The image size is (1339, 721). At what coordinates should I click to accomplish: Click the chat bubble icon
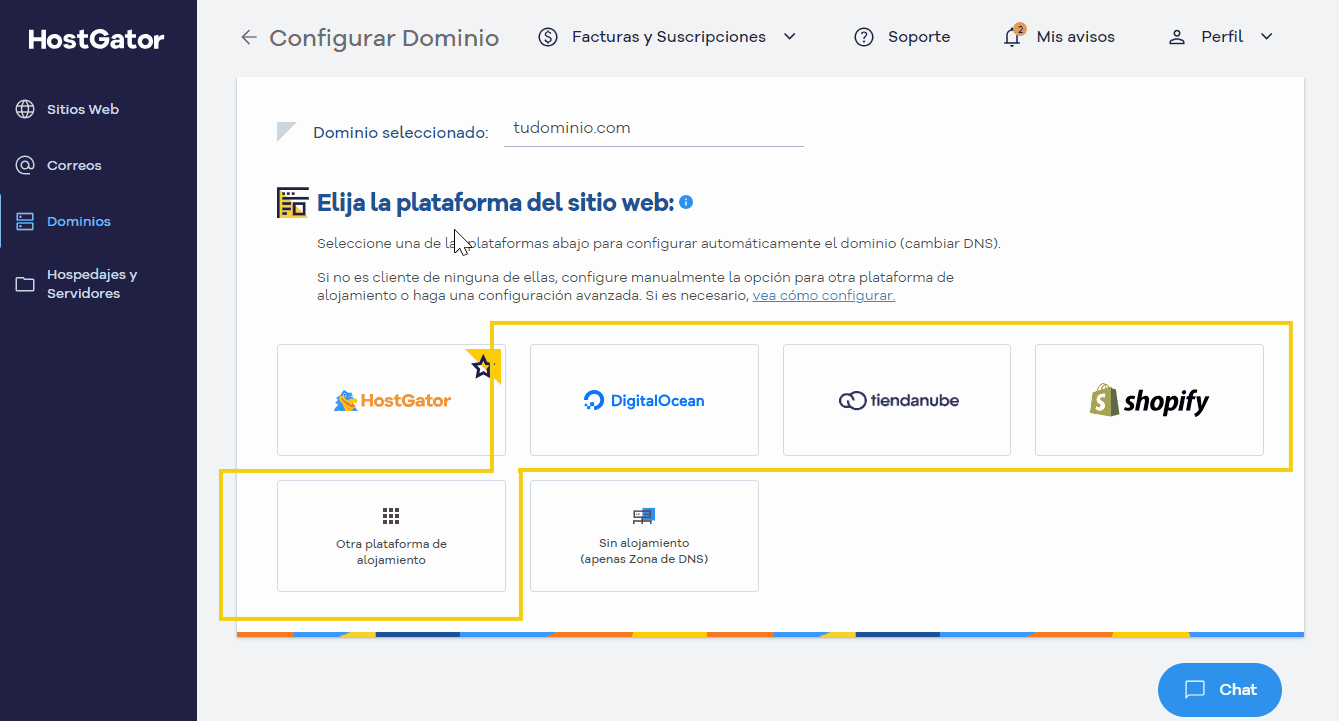(x=1194, y=689)
